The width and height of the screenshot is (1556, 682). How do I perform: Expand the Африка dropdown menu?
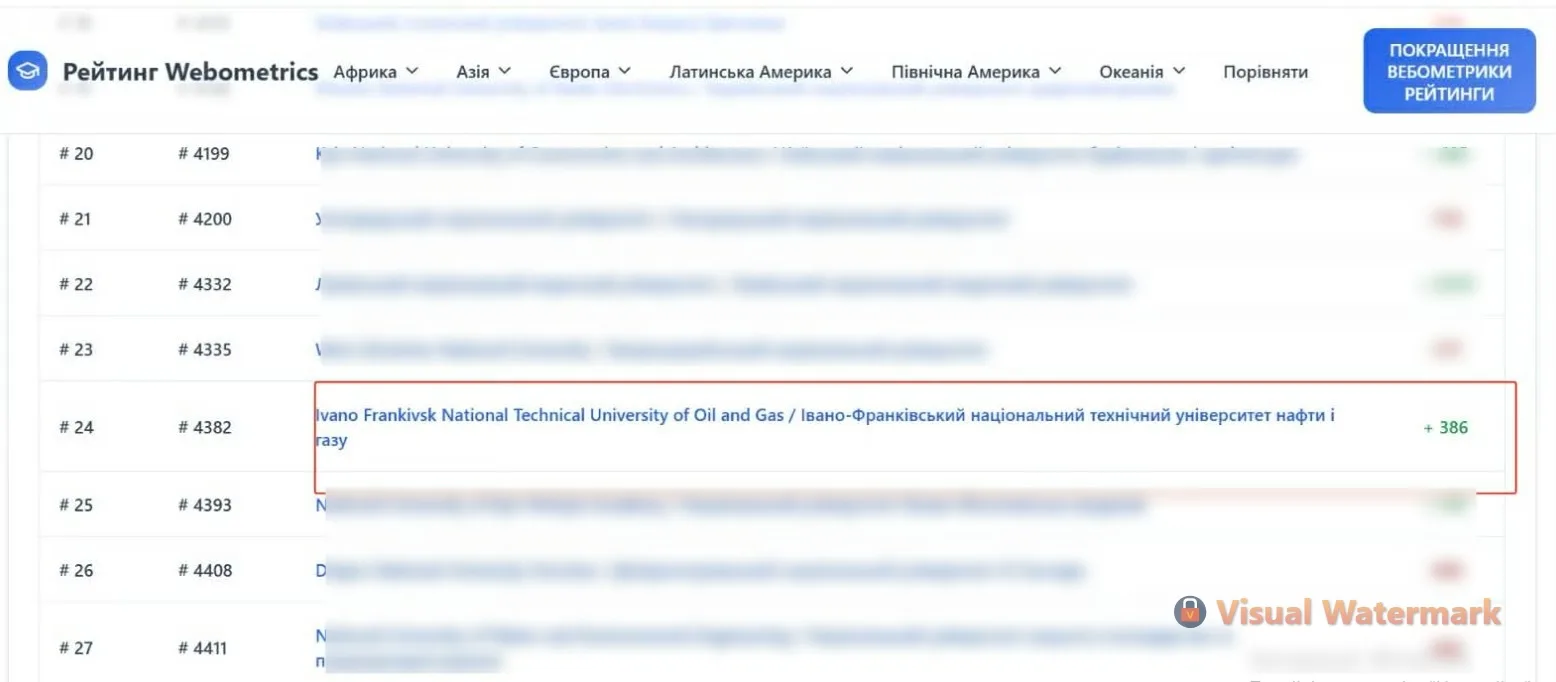click(x=376, y=72)
